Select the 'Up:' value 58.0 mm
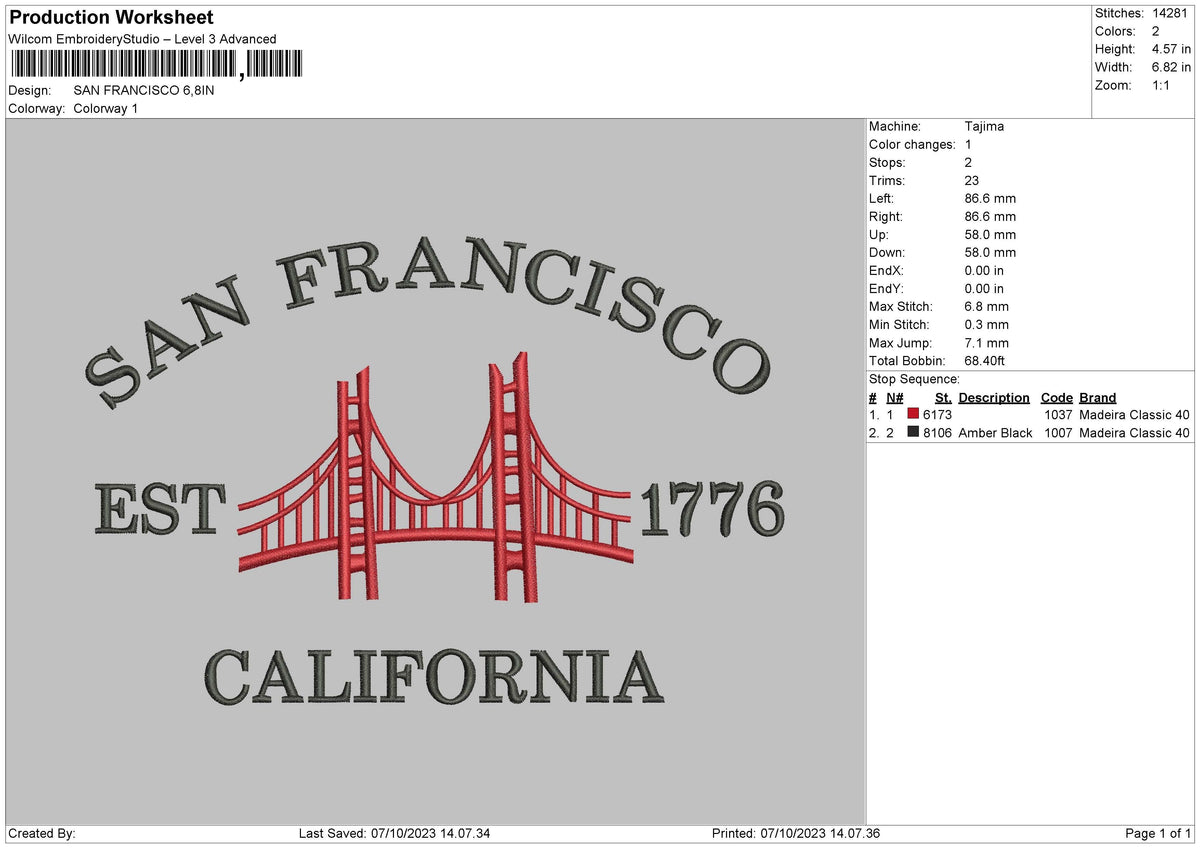 click(x=990, y=234)
